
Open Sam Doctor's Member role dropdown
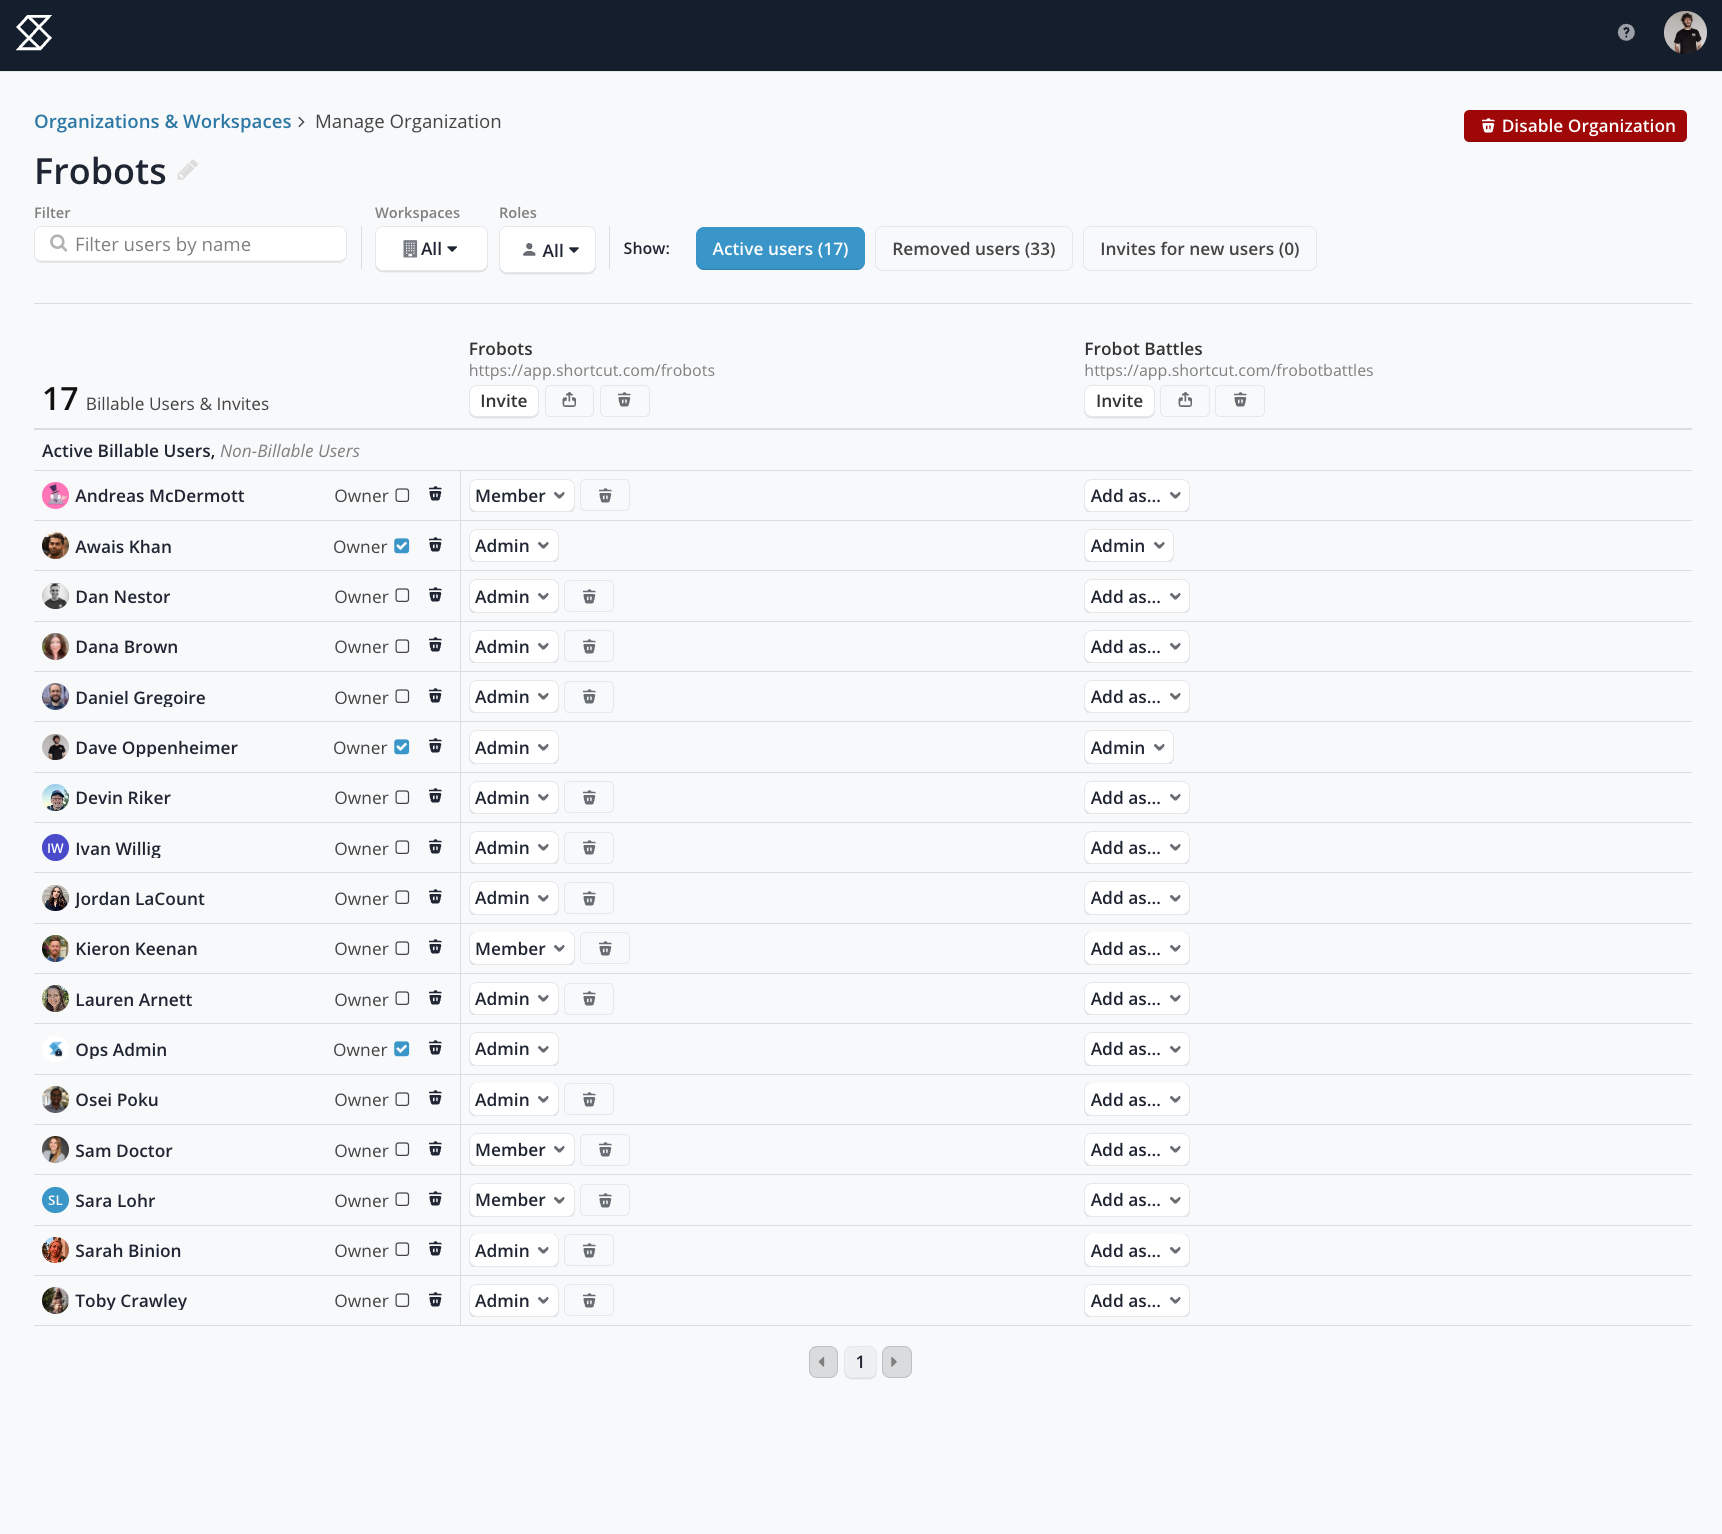point(521,1150)
